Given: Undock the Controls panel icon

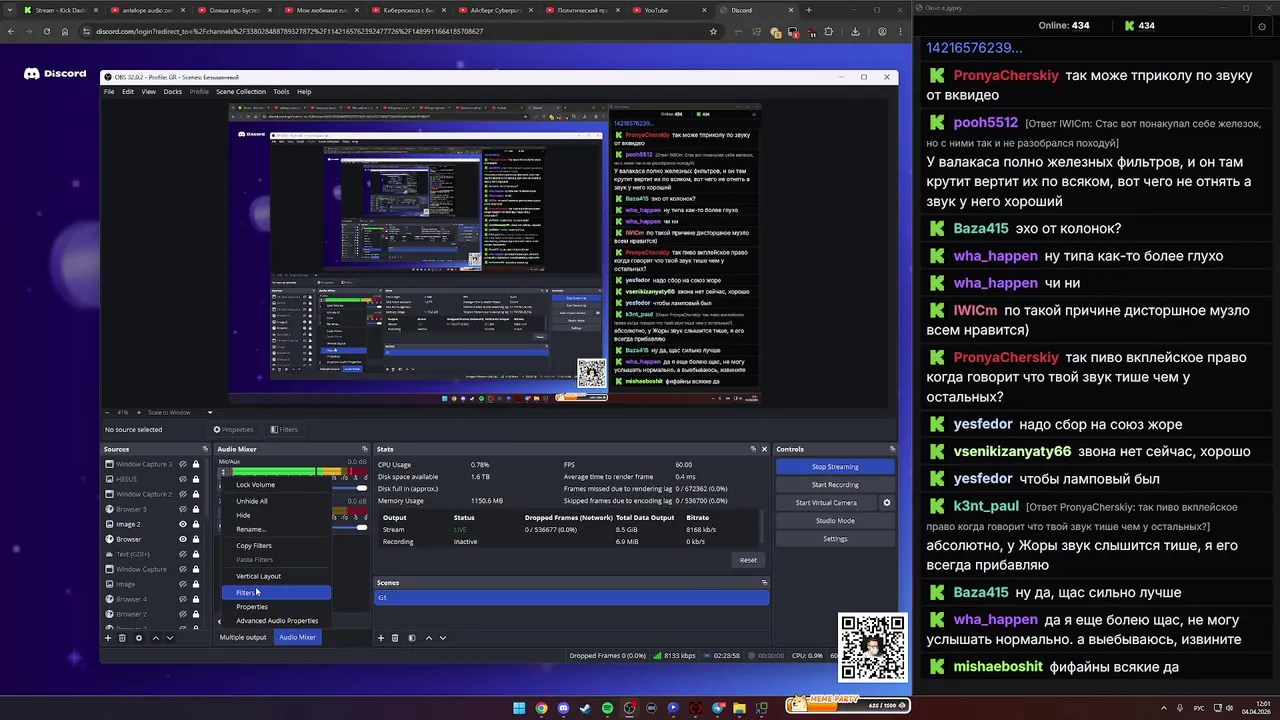Looking at the screenshot, I should 892,449.
